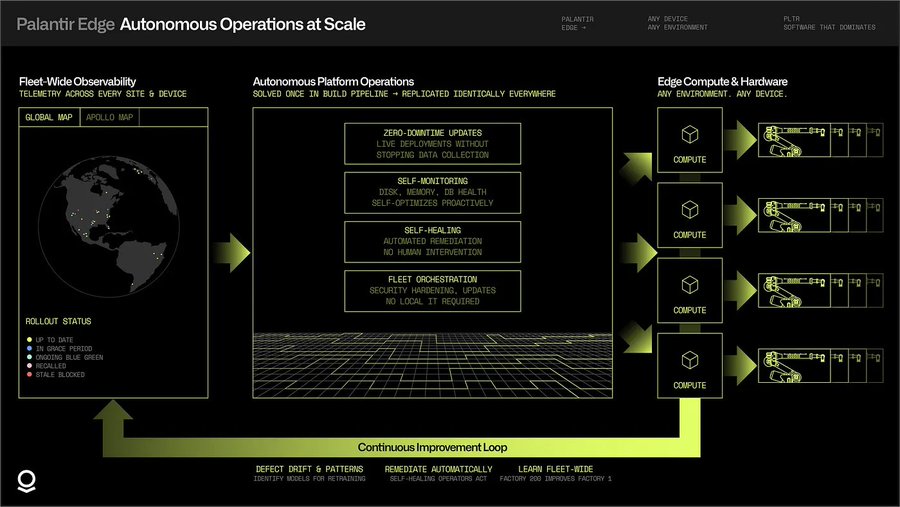Click the second robot arm conveyor illustration
Screen dimensions: 900x507
(820, 215)
